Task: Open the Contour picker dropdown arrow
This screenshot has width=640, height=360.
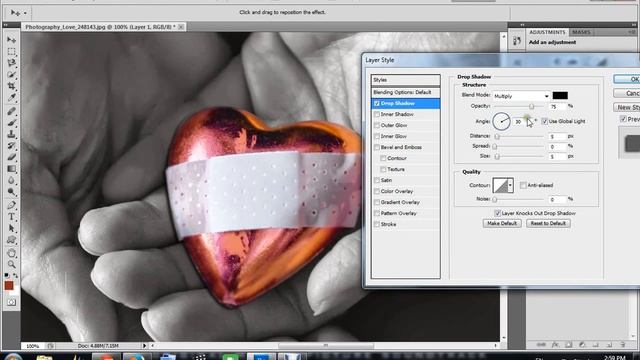Action: coord(510,185)
